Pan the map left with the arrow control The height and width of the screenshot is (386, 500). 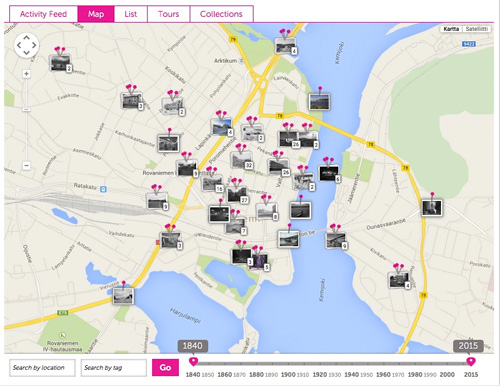point(19,45)
